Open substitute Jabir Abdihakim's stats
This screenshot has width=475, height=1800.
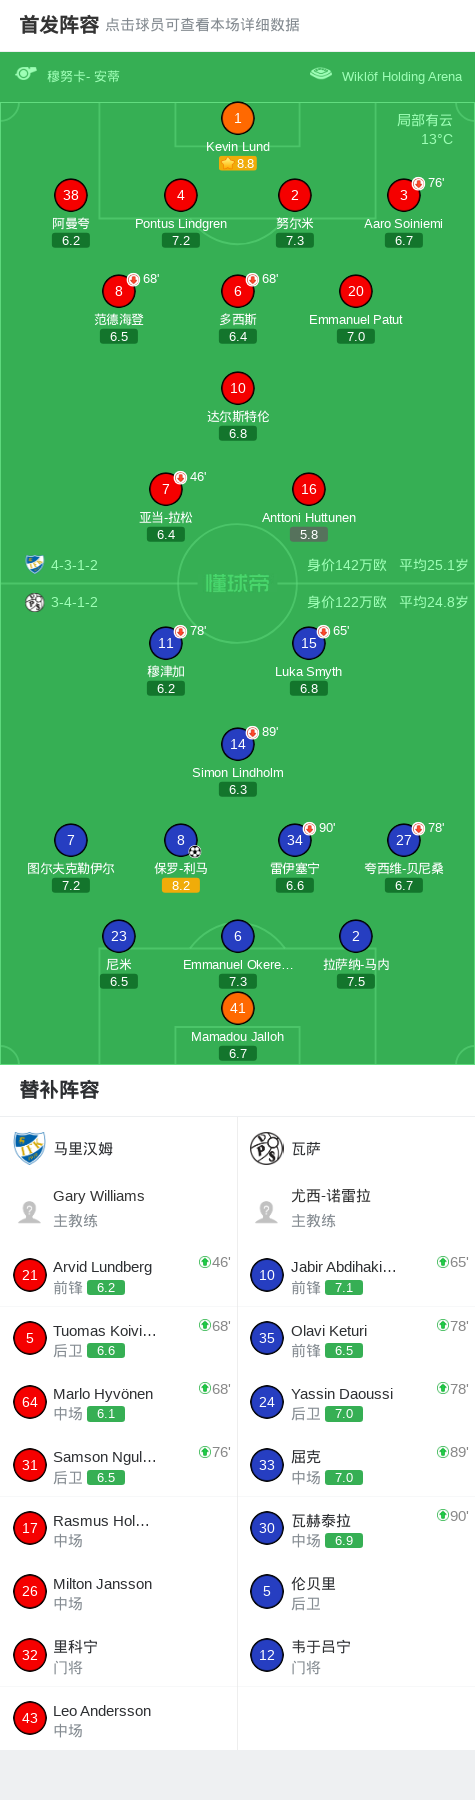click(x=356, y=1276)
